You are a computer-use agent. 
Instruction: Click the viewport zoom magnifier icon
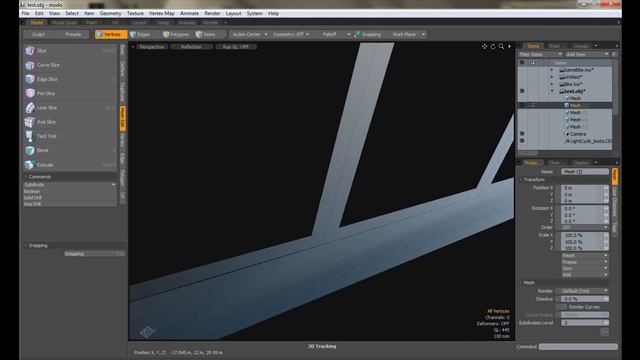[x=501, y=47]
